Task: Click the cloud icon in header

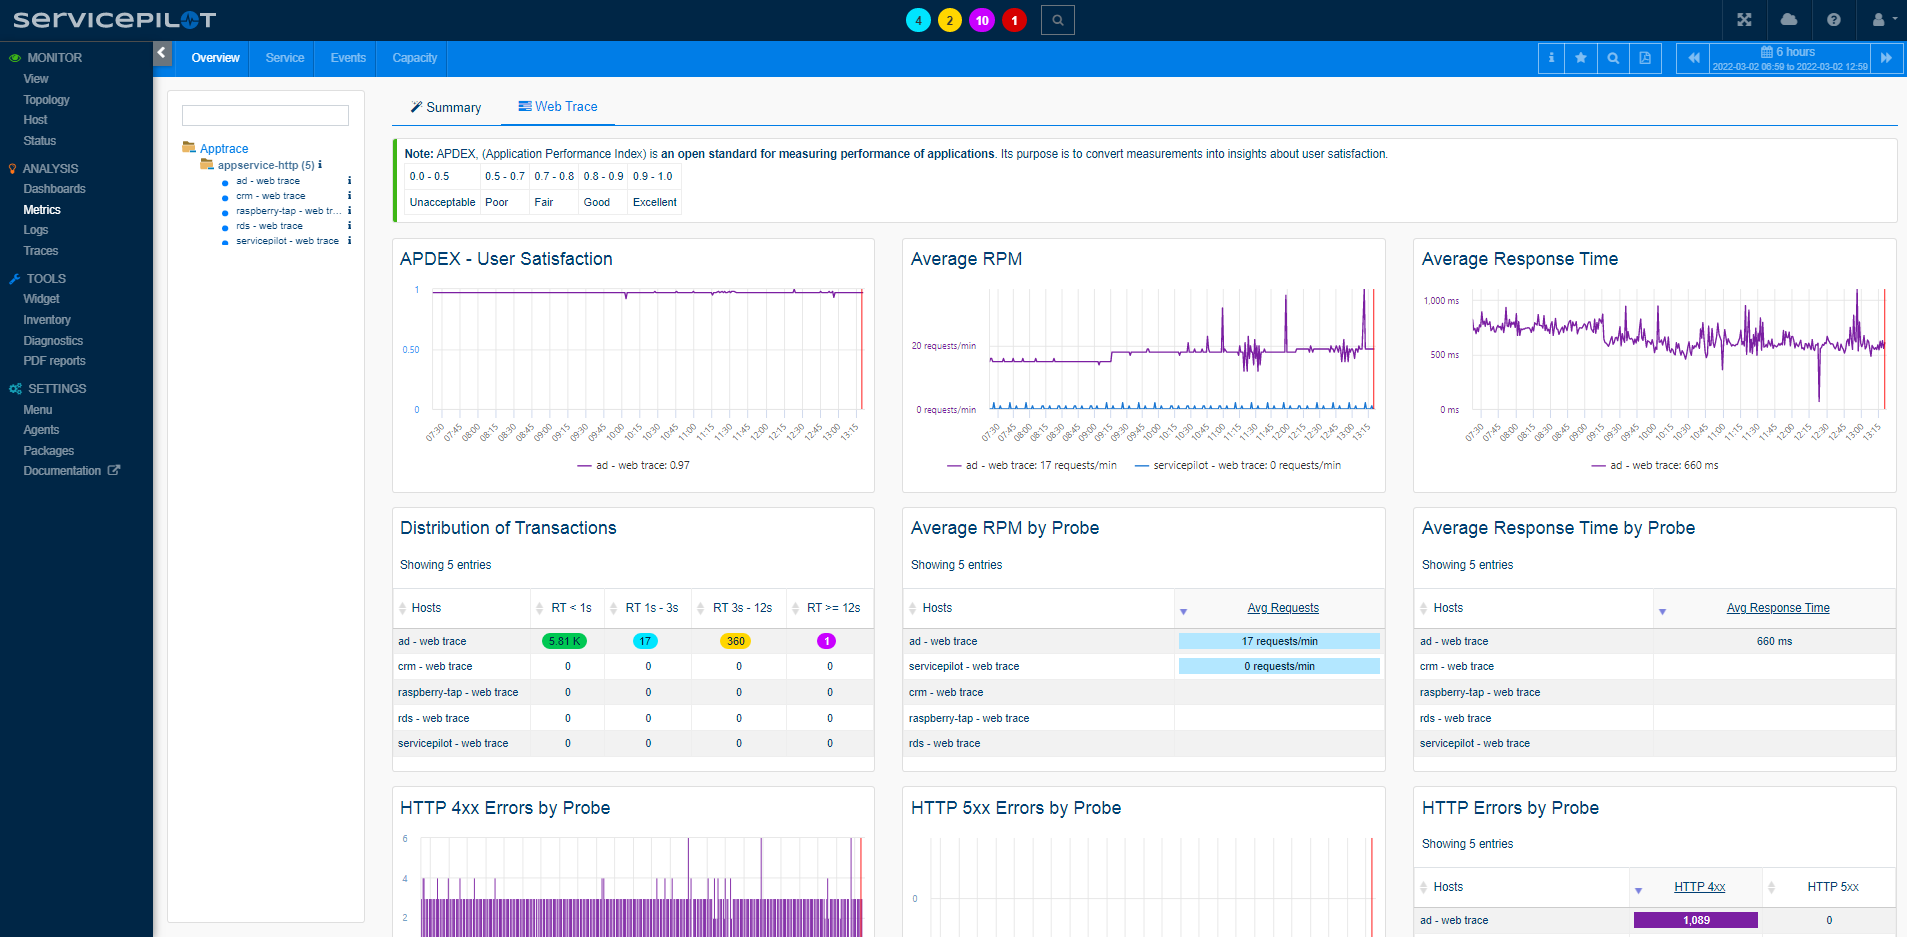Action: [x=1789, y=20]
